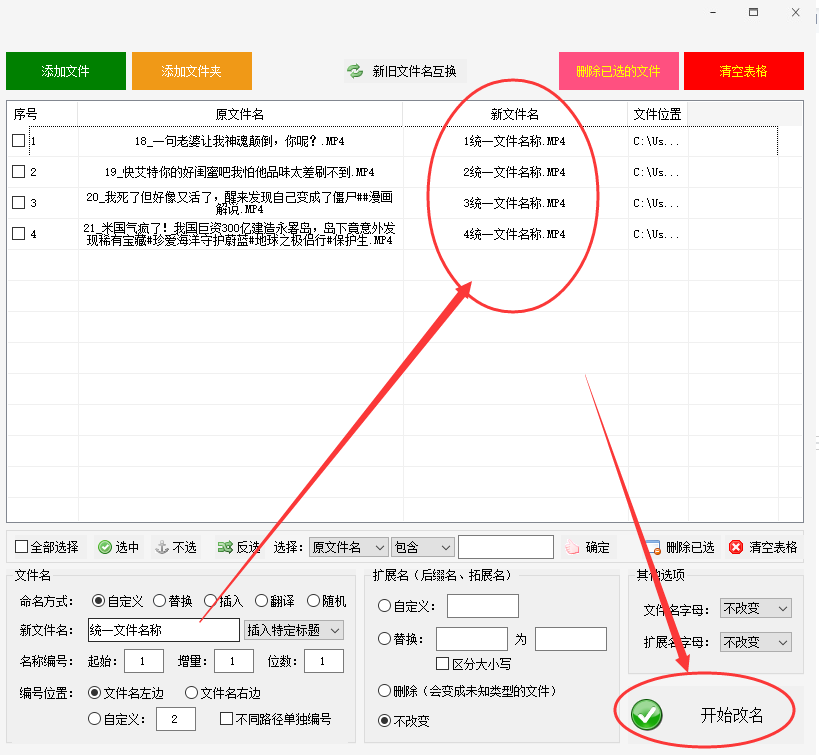Tick the checkbox for row 3

[x=18, y=202]
